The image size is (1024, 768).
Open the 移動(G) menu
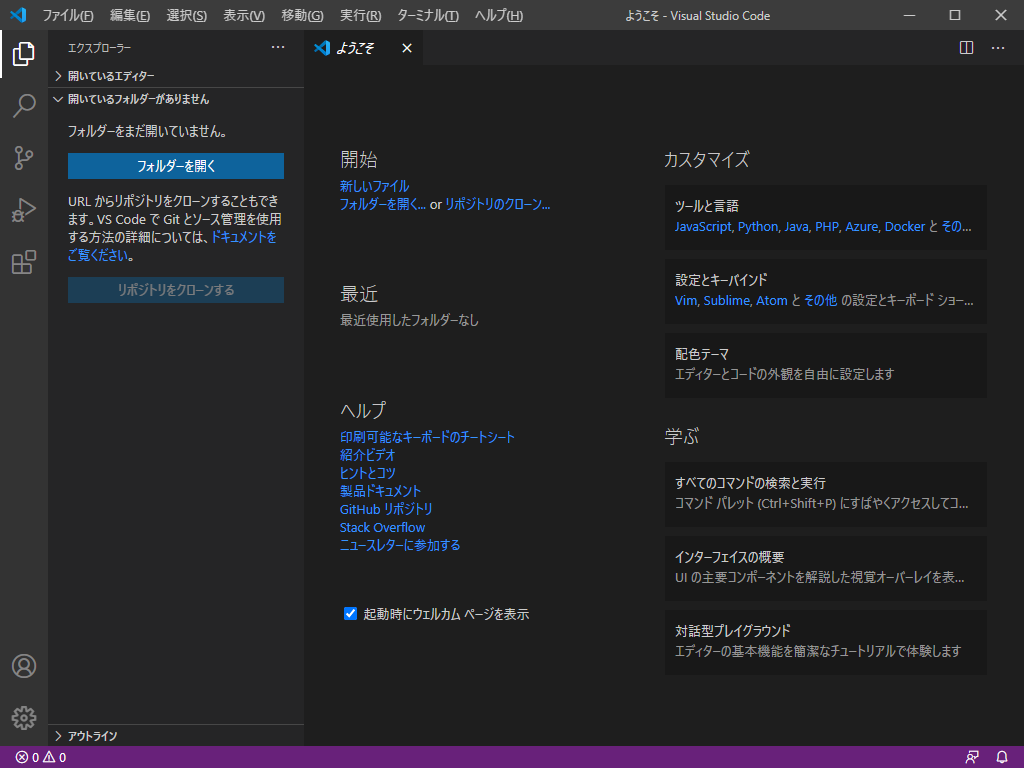tap(302, 16)
